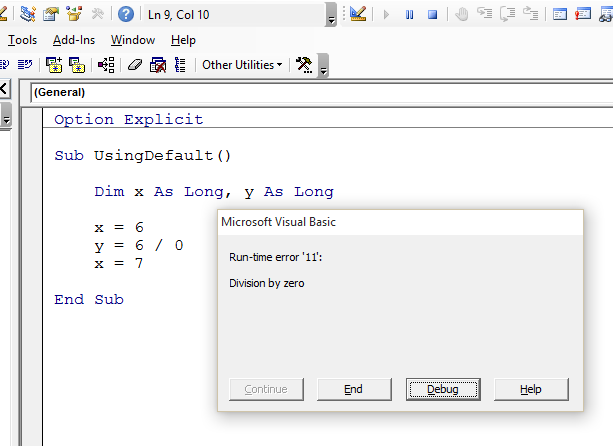Toggle breakpoint using the hand icon

[461, 14]
